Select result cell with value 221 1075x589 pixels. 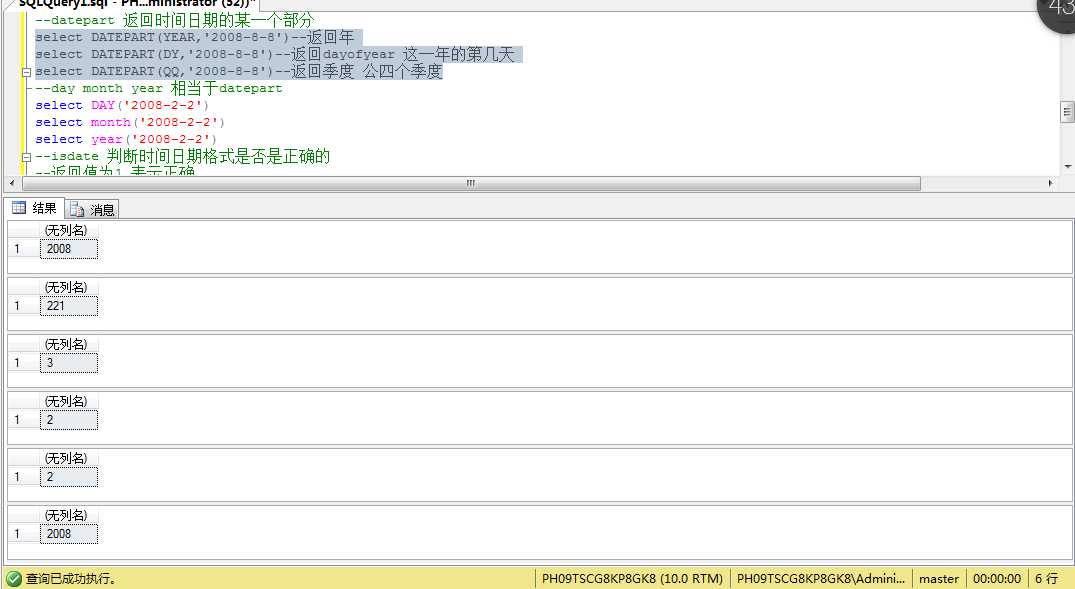[69, 306]
